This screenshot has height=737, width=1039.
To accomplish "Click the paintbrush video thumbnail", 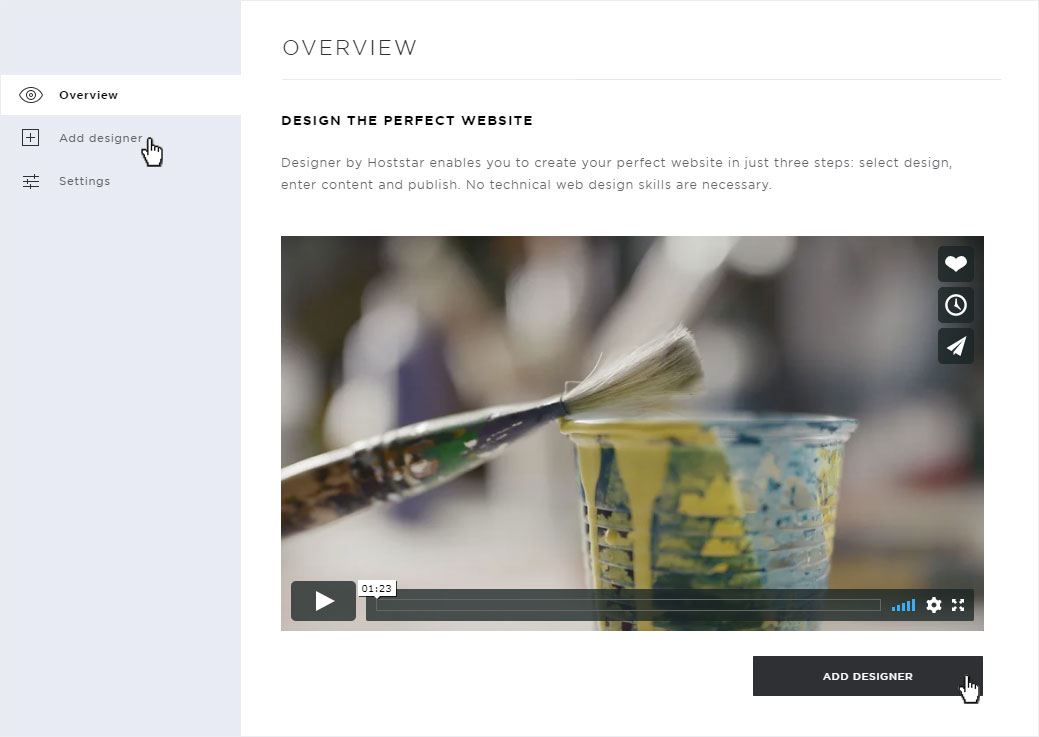I will pyautogui.click(x=632, y=411).
